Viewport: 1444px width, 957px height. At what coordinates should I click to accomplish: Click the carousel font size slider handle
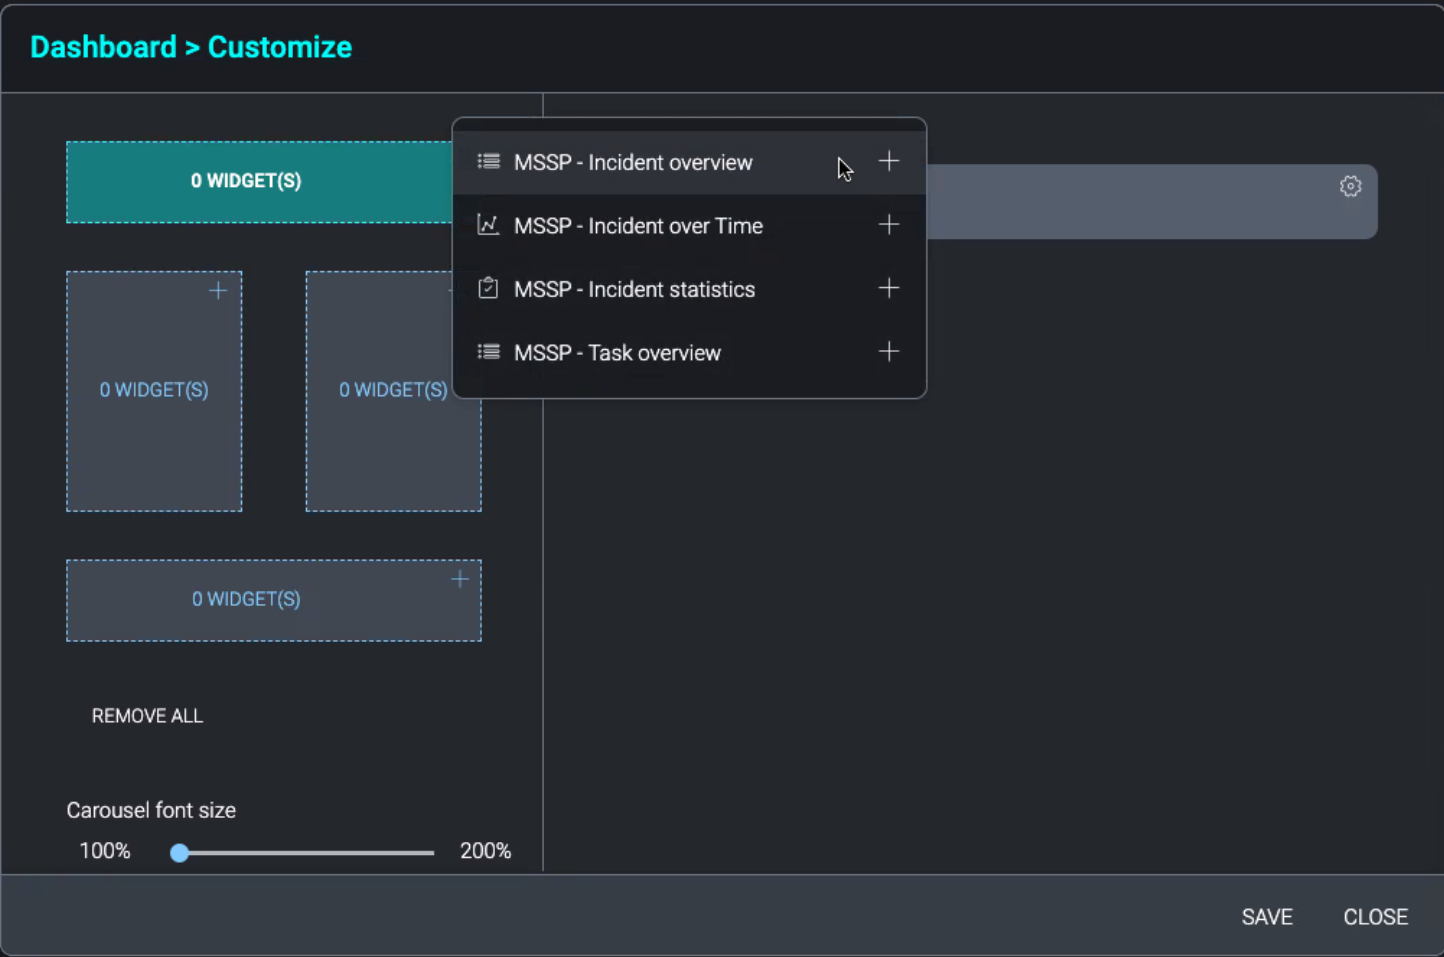point(179,852)
